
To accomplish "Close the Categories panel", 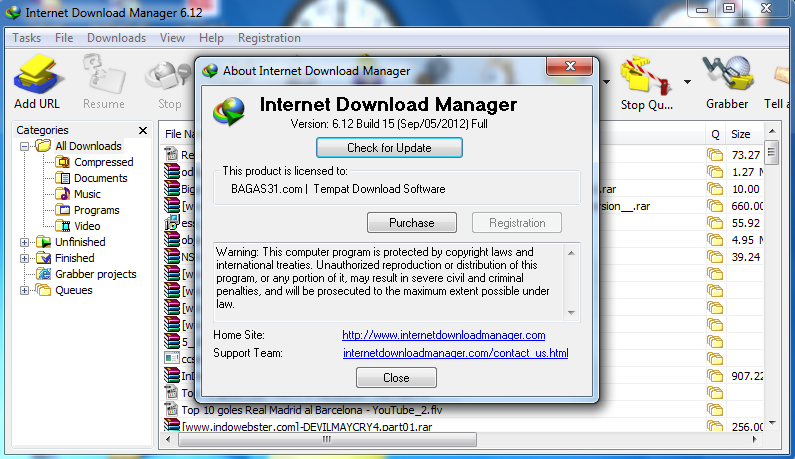I will [143, 130].
